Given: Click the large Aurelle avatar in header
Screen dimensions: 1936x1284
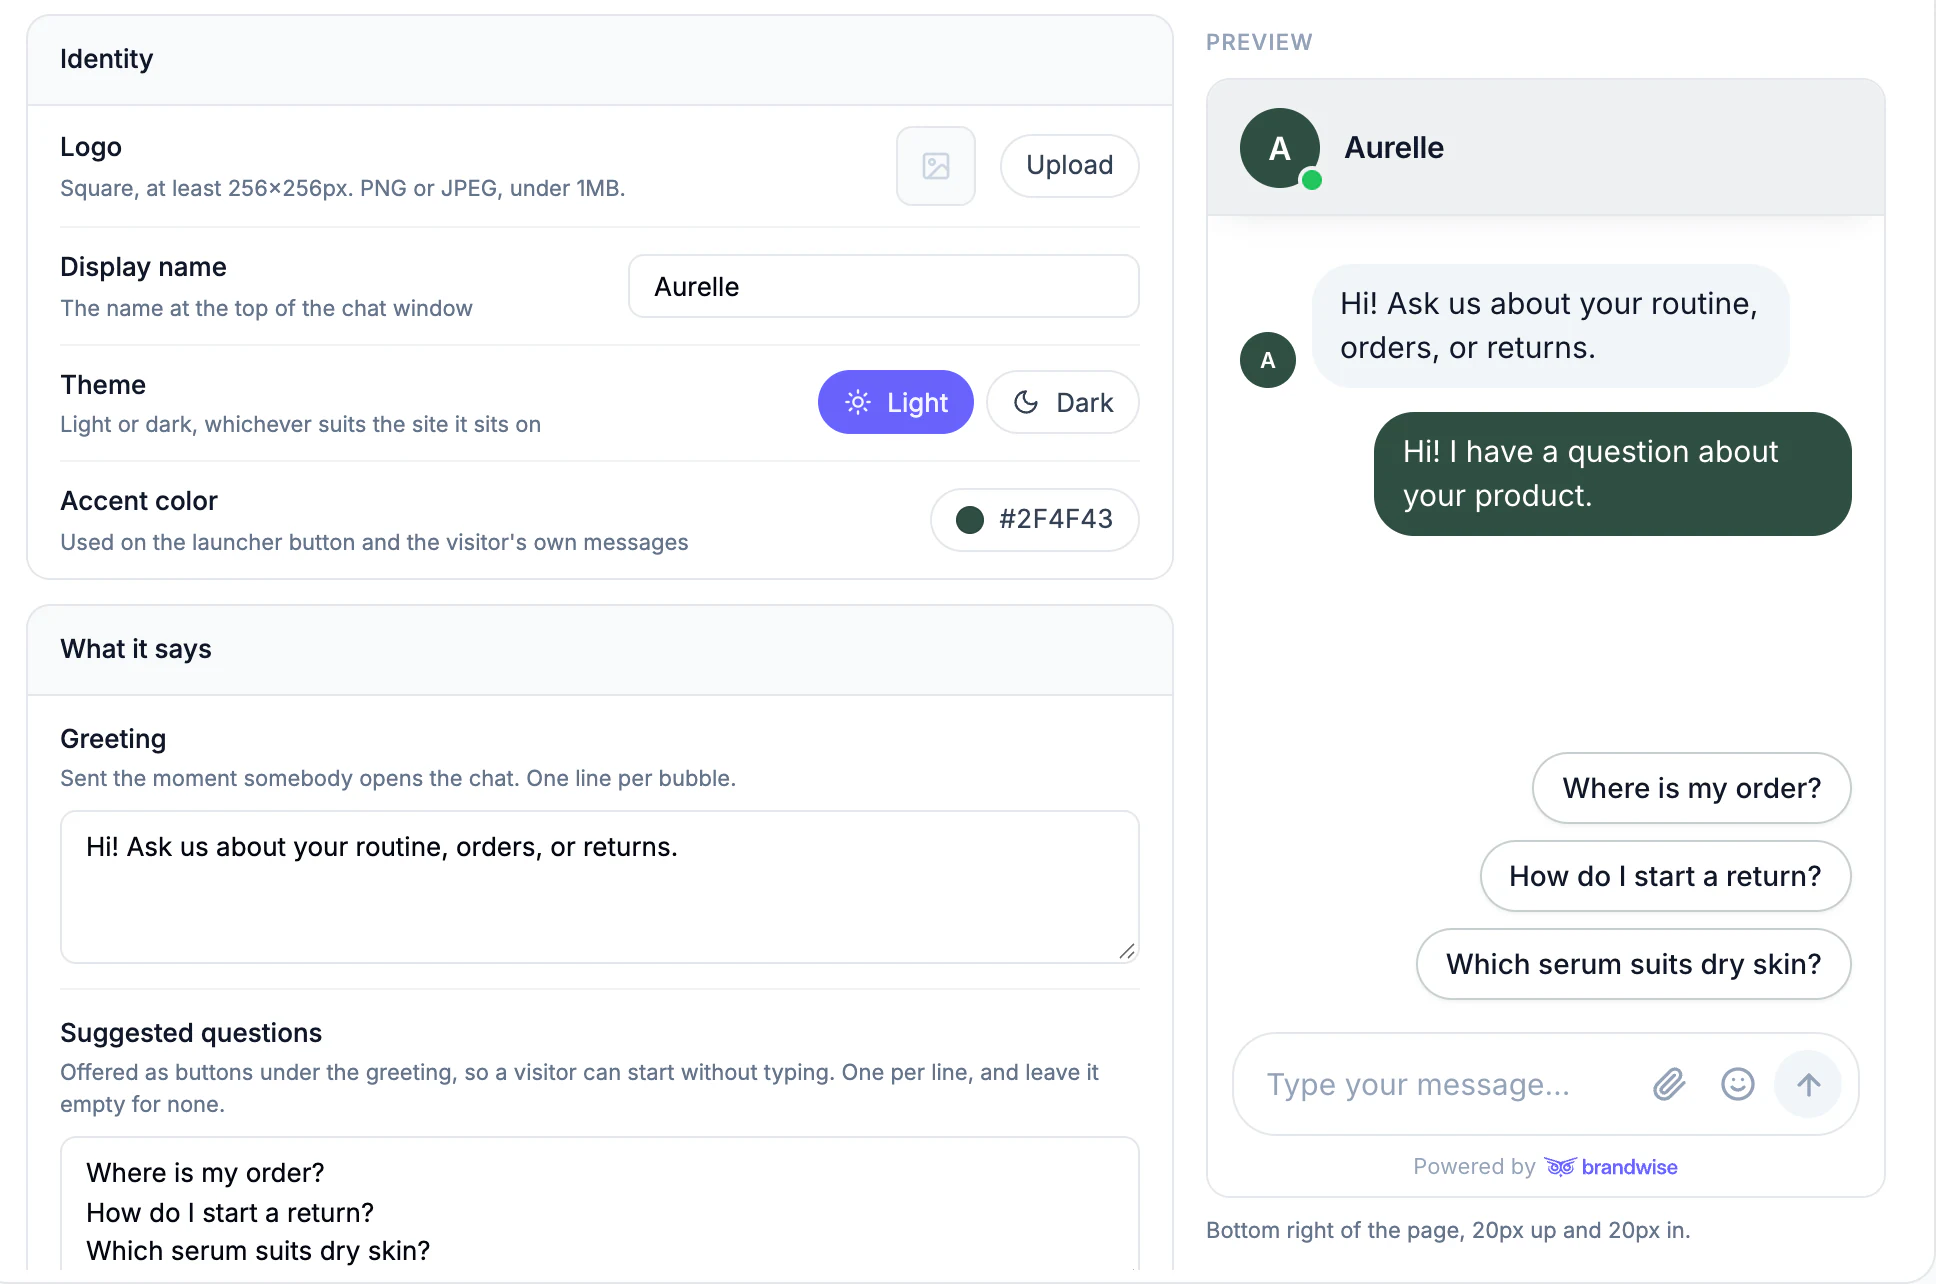Looking at the screenshot, I should (1280, 148).
